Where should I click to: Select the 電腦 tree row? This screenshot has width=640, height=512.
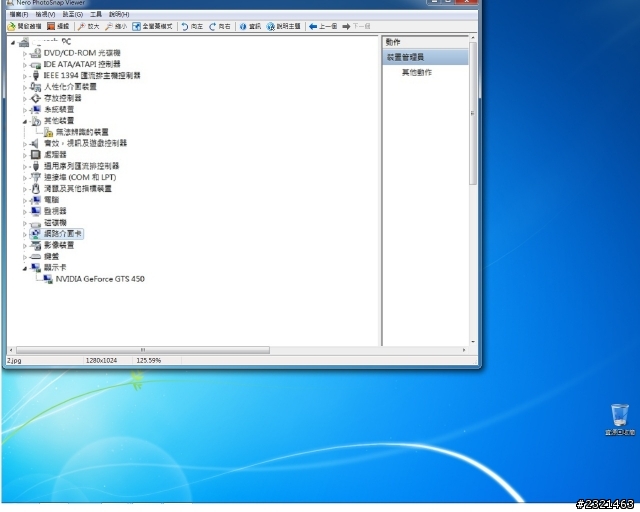click(x=51, y=200)
